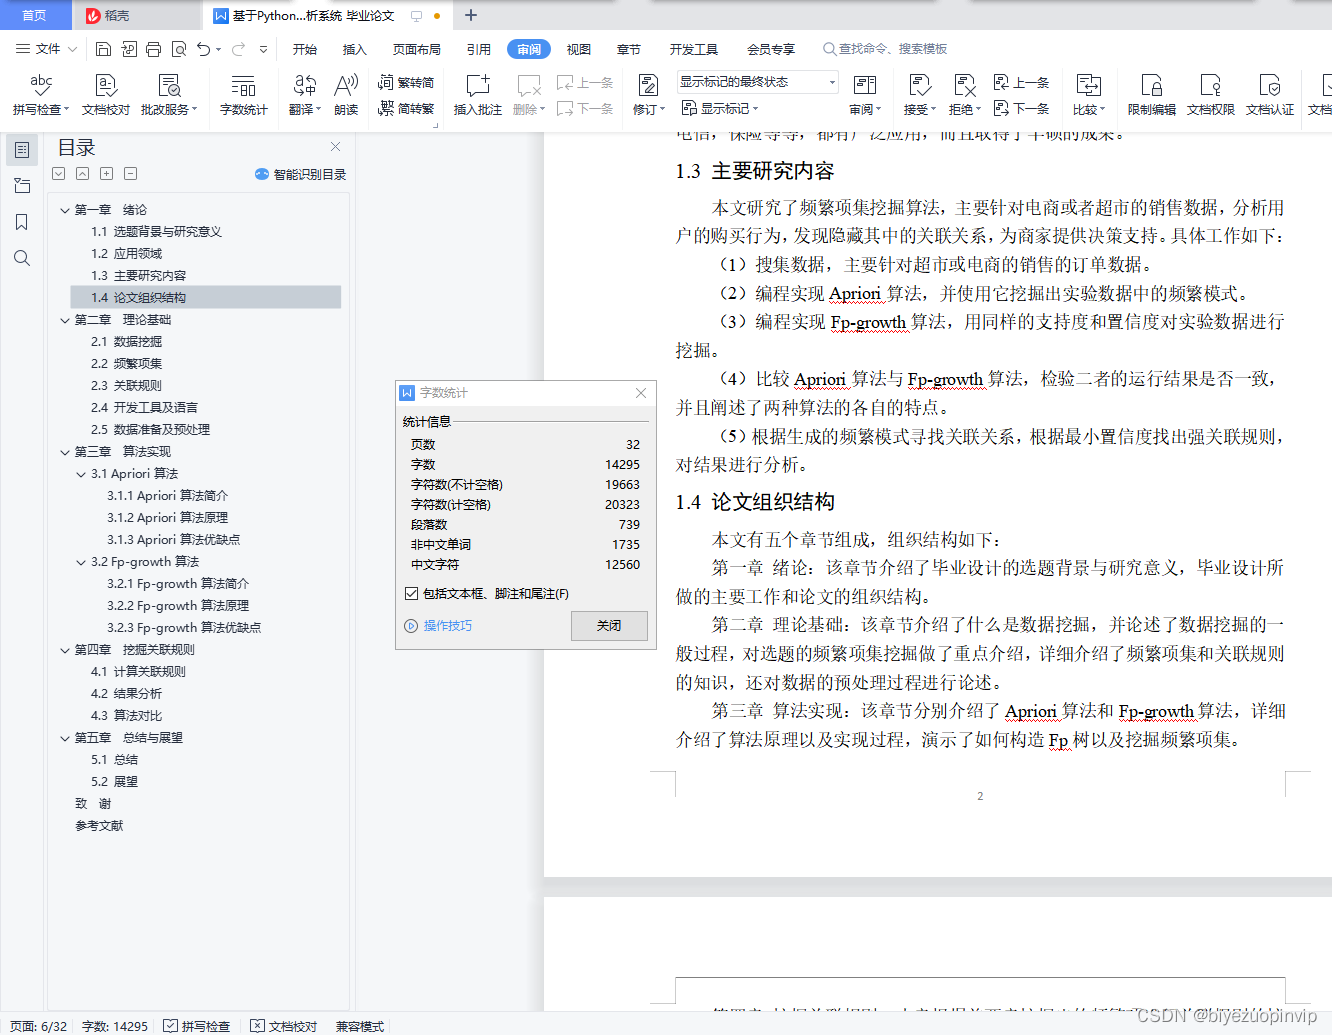
Task: Convert simplified to traditional with 简转繁
Action: point(406,108)
